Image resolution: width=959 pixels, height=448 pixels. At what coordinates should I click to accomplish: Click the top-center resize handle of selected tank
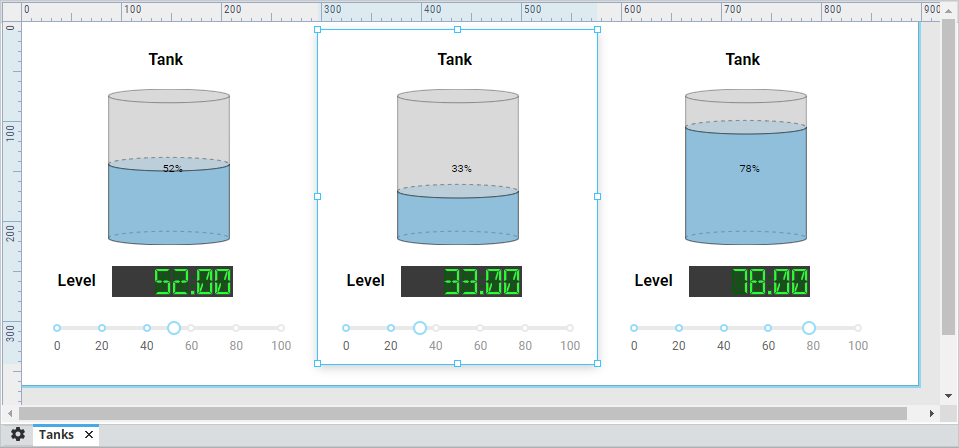point(457,29)
